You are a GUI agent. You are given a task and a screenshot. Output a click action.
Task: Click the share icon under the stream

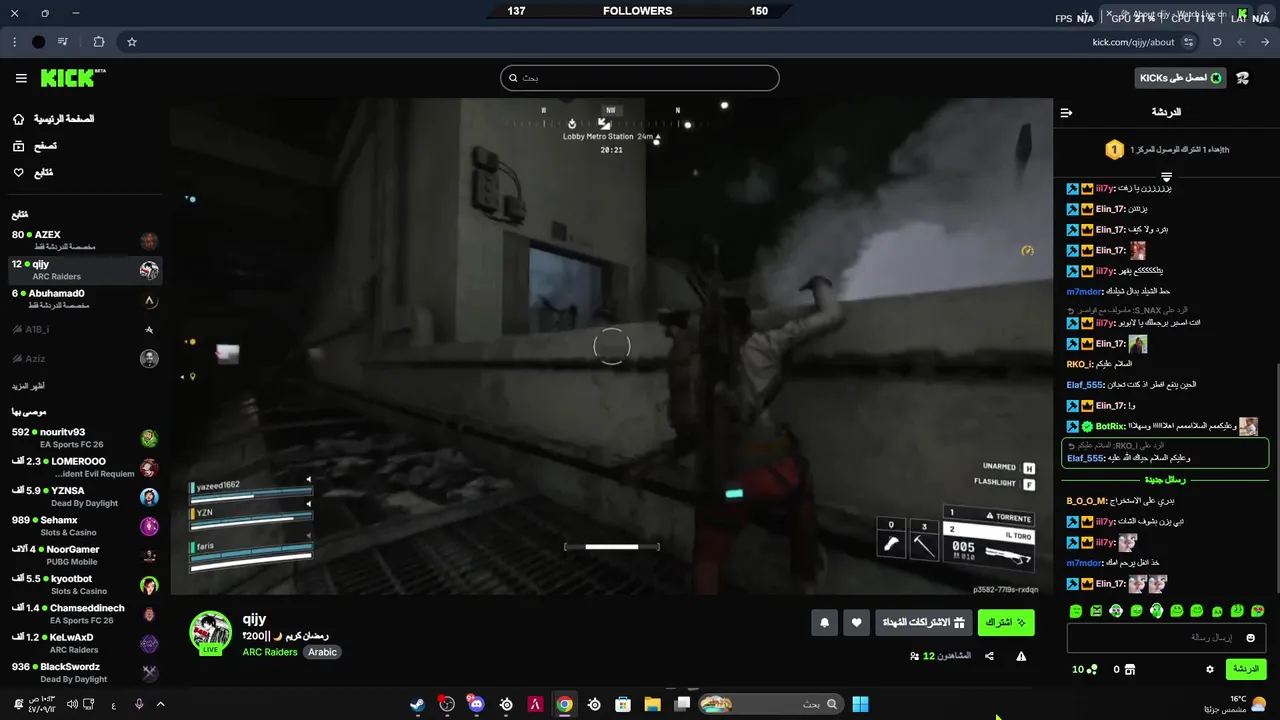tap(989, 656)
